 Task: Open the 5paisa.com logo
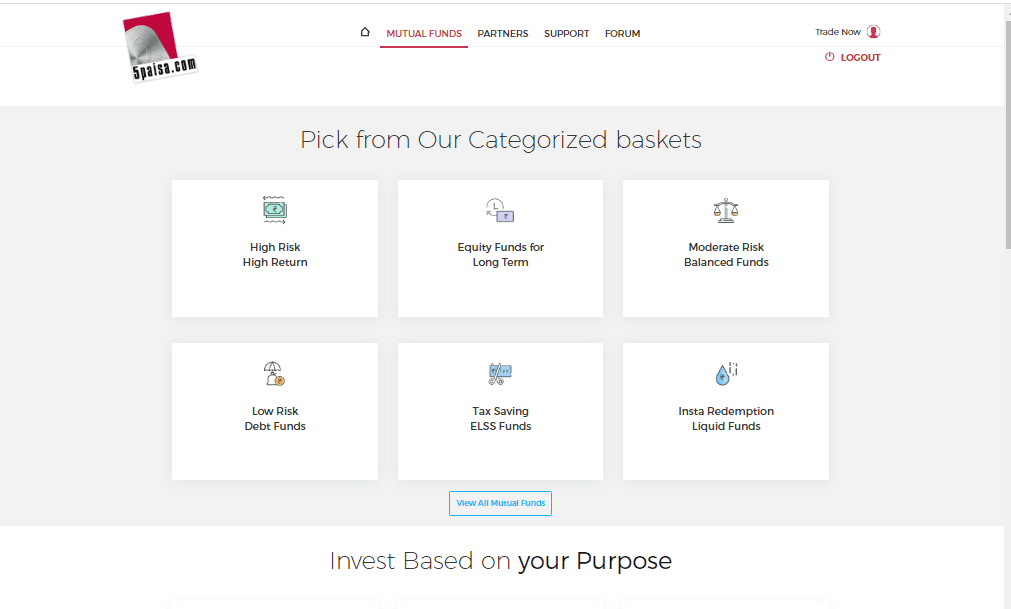click(159, 47)
